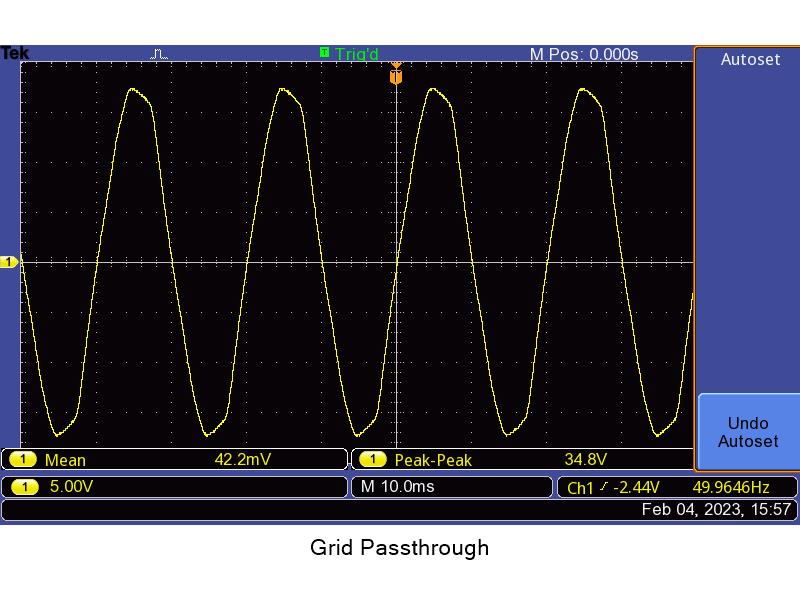Click the M Pos: 0.000s readout
800x600 pixels.
pos(584,54)
